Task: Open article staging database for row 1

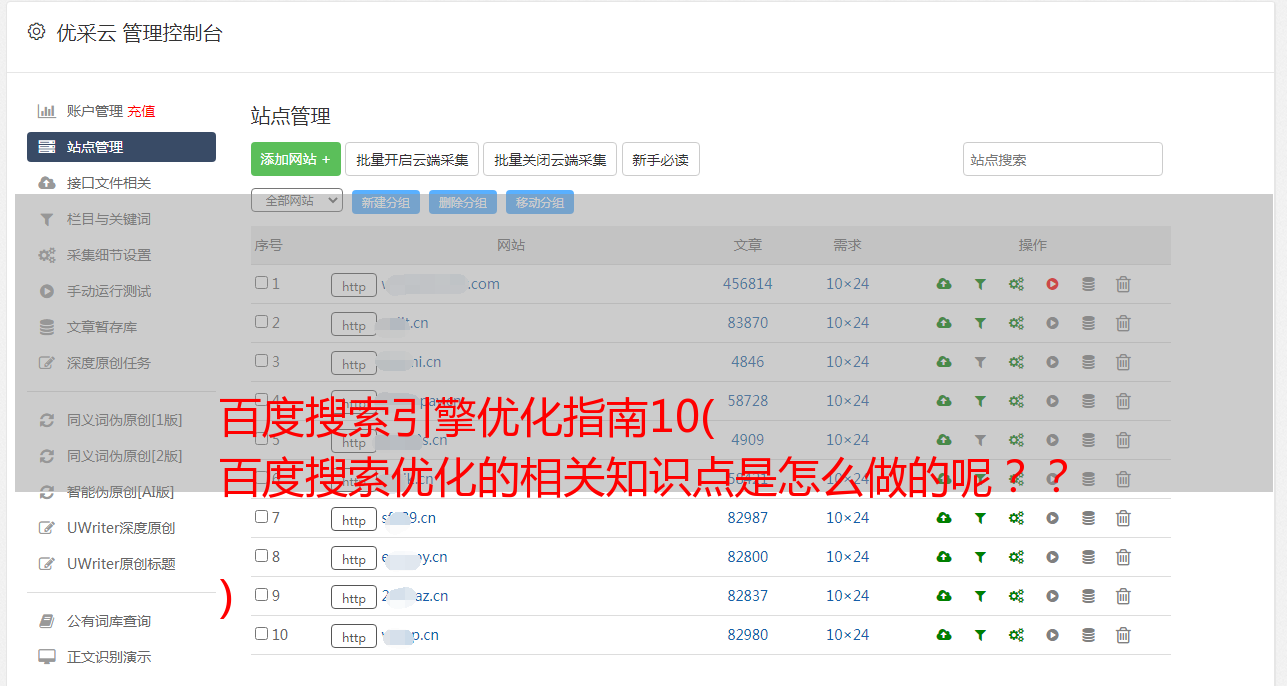Action: [1088, 284]
